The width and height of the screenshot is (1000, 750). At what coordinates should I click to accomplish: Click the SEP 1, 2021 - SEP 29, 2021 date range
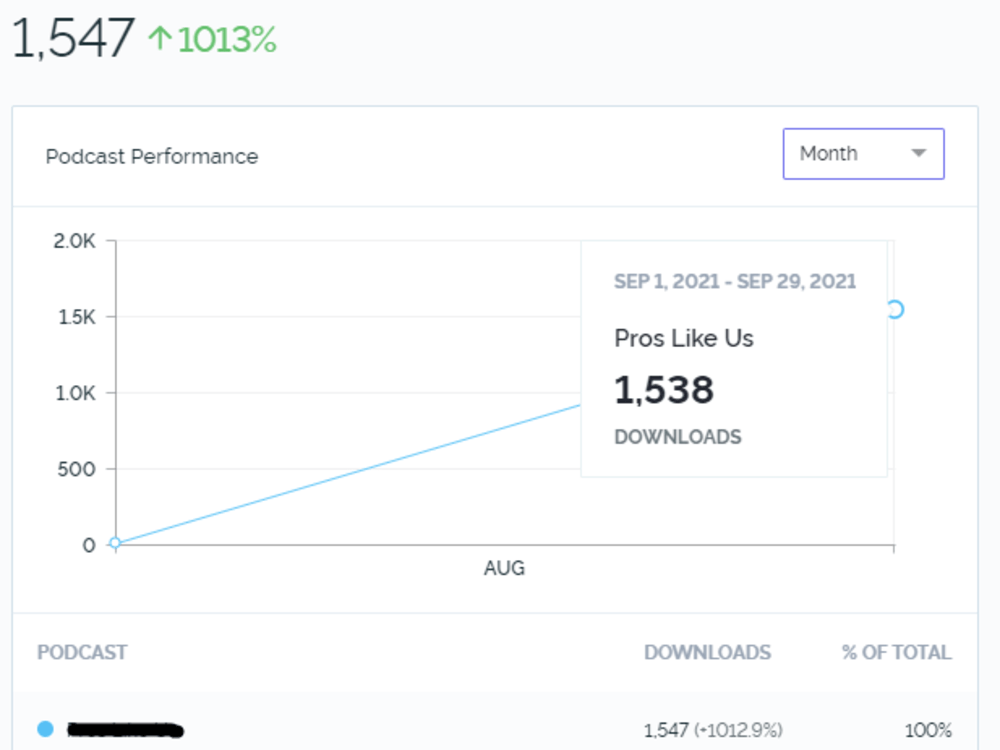point(735,281)
